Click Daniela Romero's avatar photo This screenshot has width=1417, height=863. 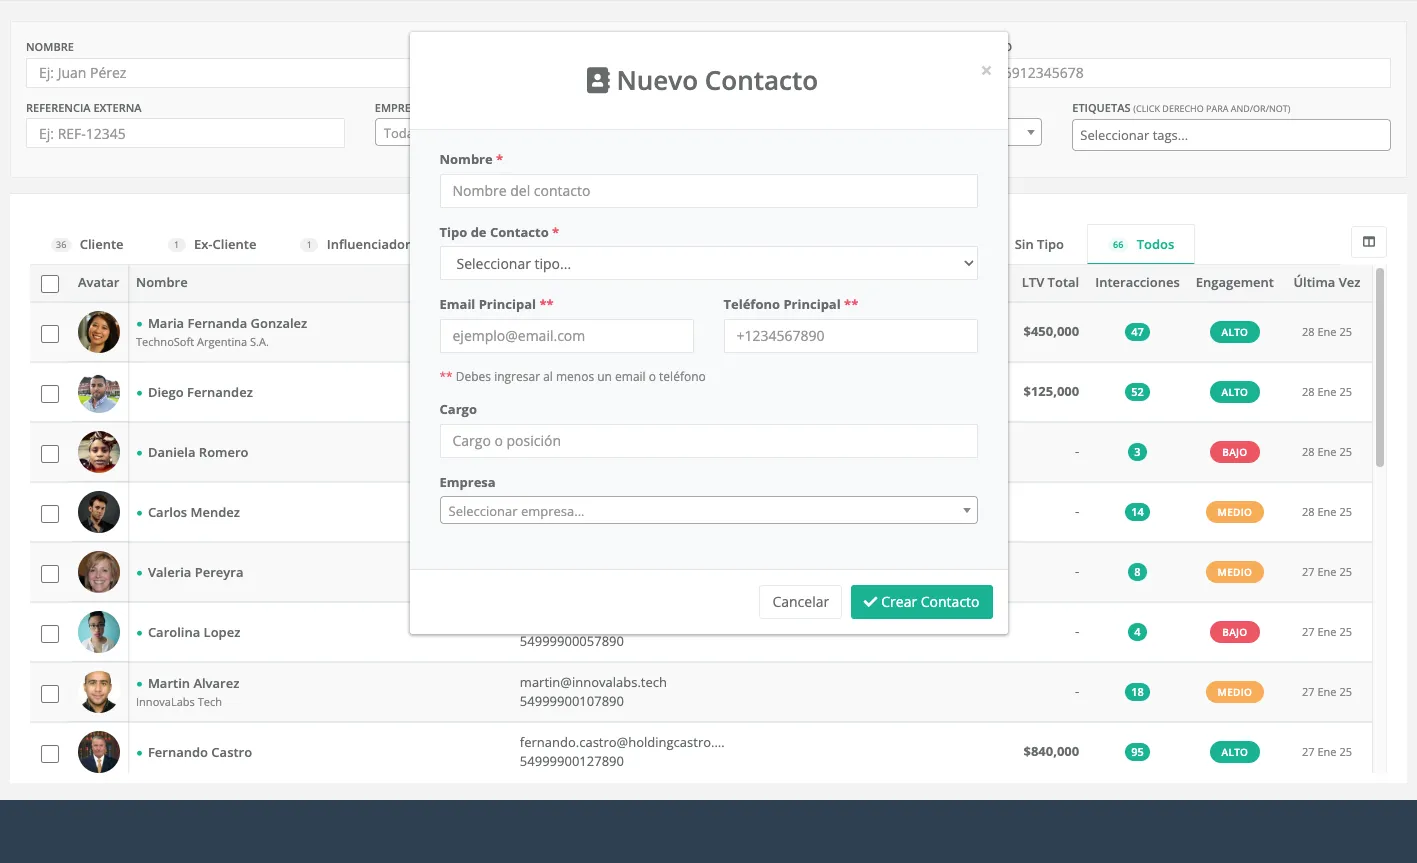tap(99, 452)
